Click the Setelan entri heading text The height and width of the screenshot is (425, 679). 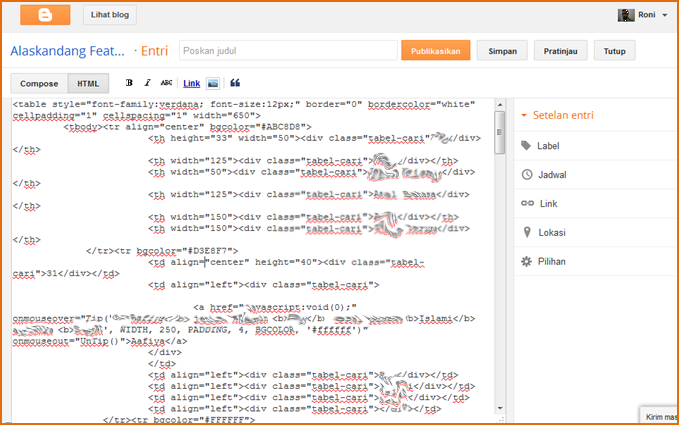click(563, 115)
